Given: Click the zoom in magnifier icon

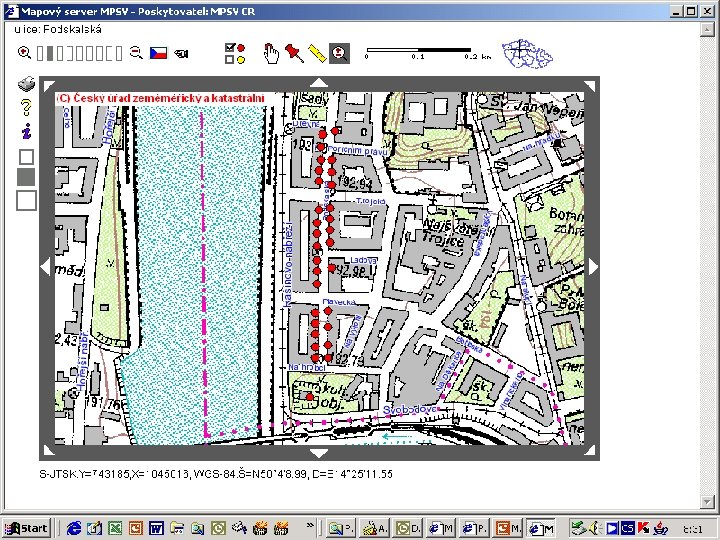Looking at the screenshot, I should (24, 53).
